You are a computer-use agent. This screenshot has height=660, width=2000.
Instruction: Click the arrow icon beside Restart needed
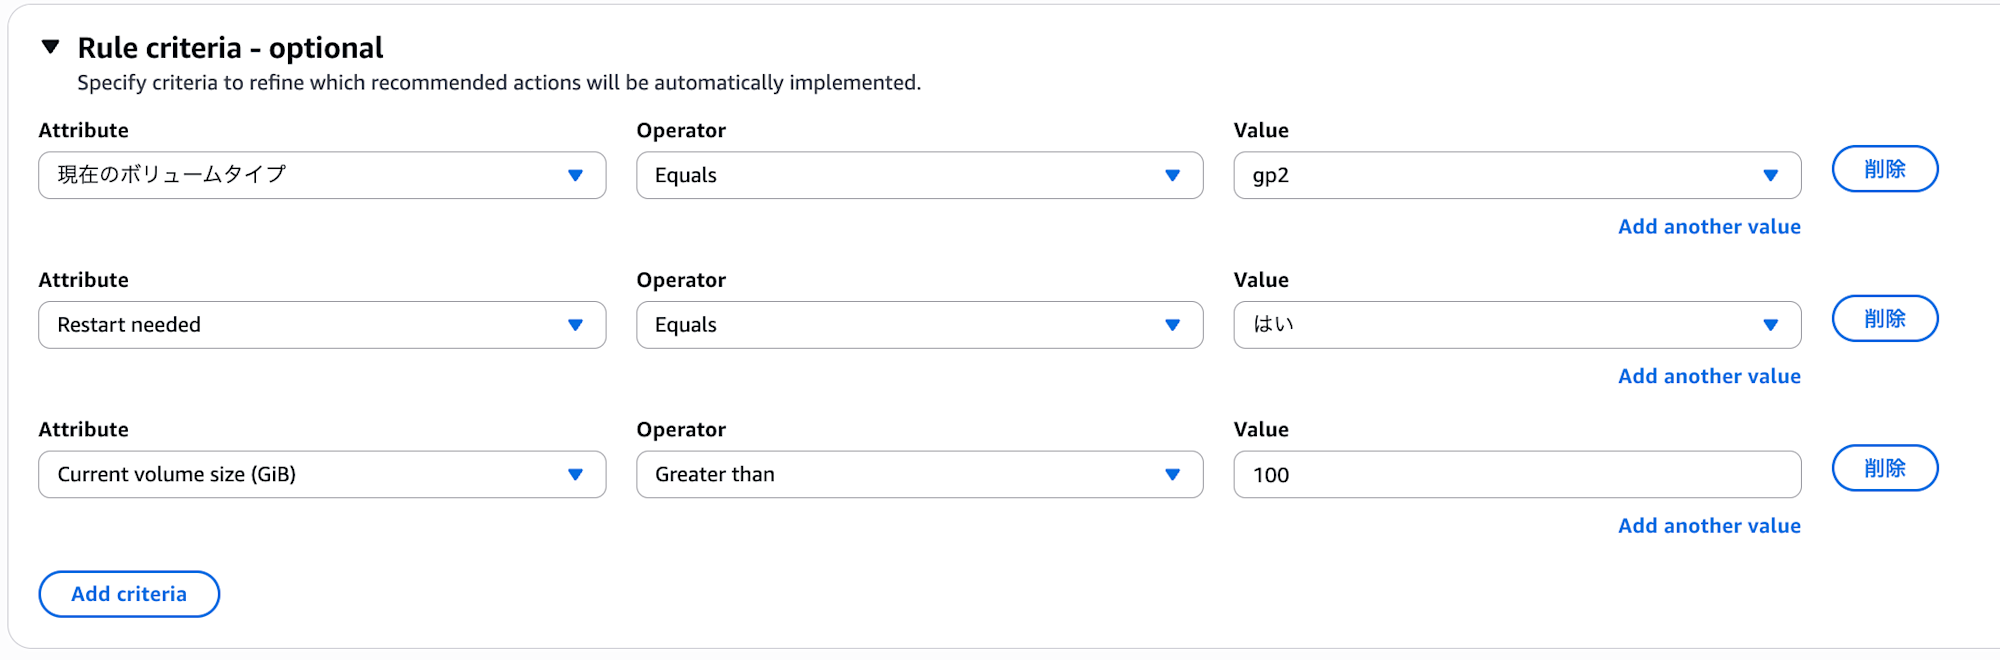pos(575,325)
